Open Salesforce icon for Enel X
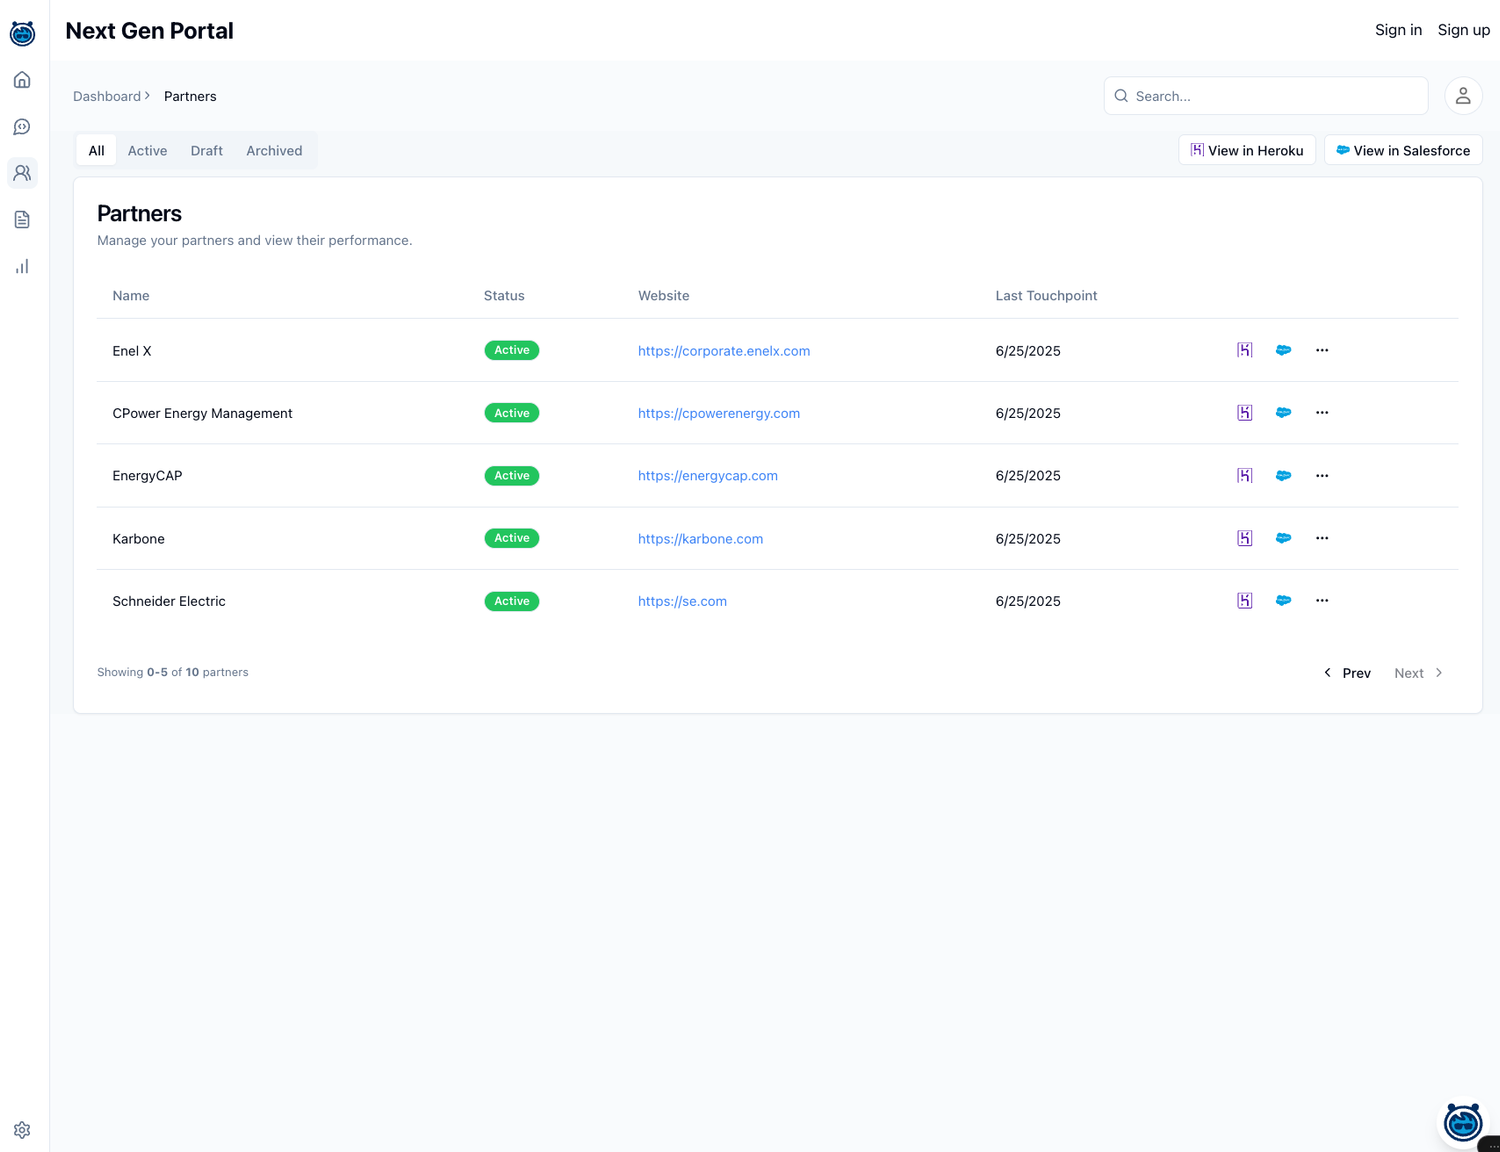The width and height of the screenshot is (1500, 1152). pyautogui.click(x=1283, y=350)
